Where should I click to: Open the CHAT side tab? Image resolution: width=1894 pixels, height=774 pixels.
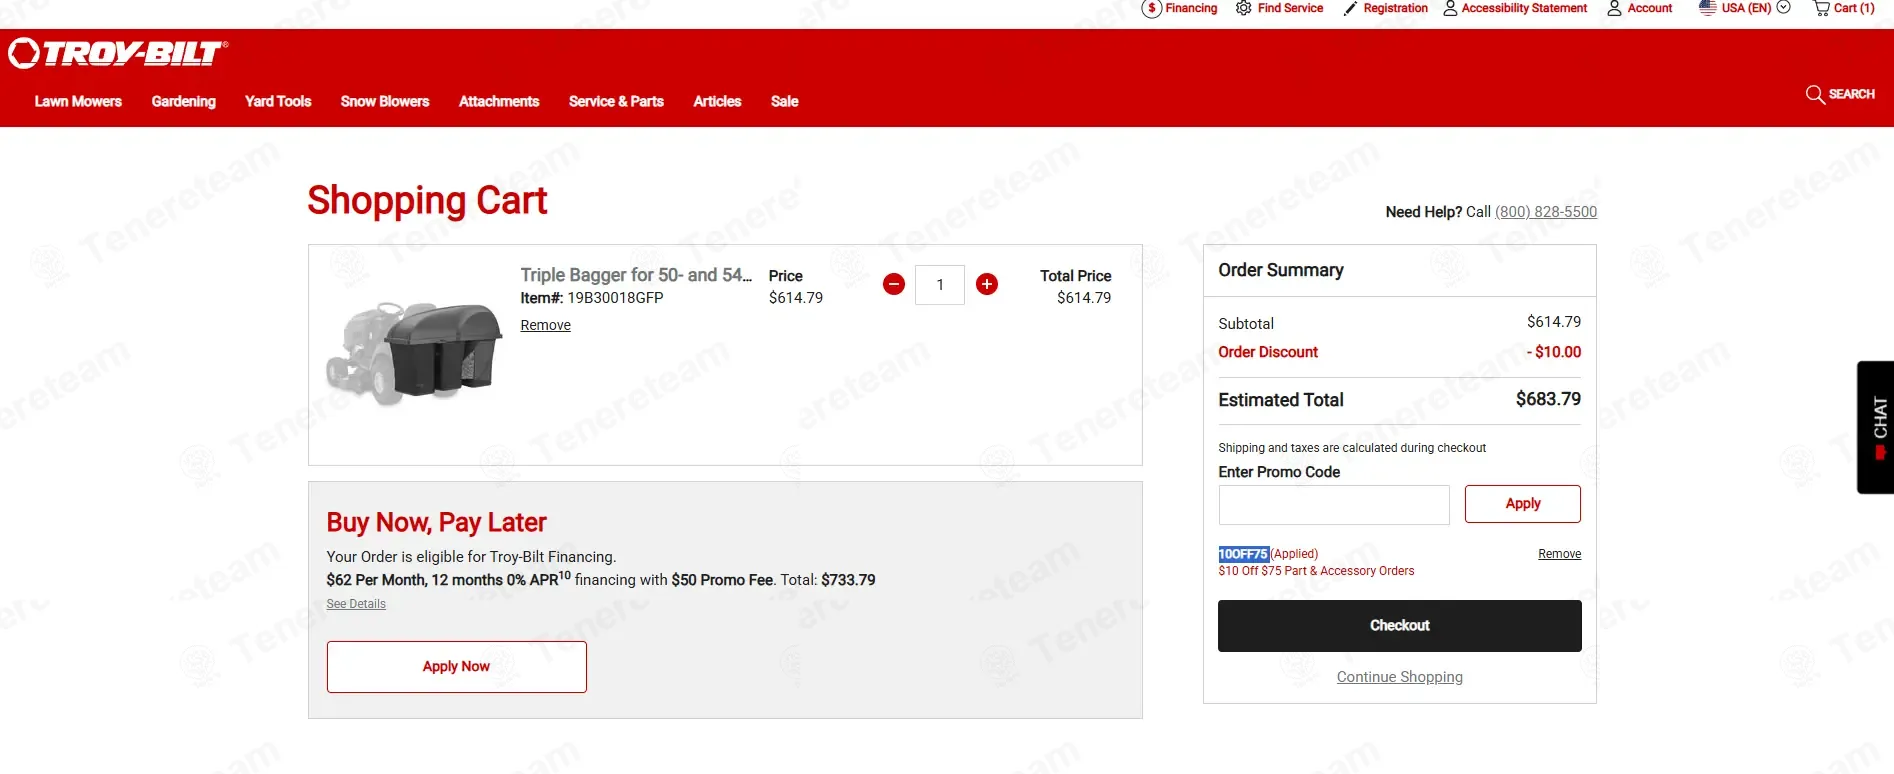coord(1876,427)
